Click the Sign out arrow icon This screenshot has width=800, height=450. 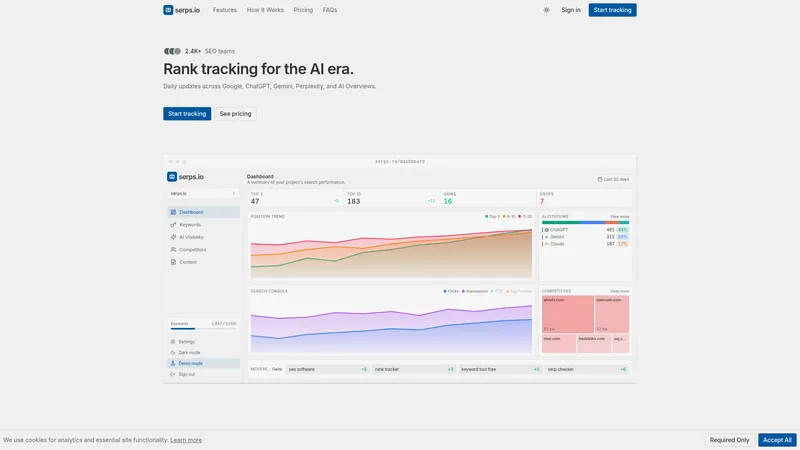pyautogui.click(x=172, y=374)
